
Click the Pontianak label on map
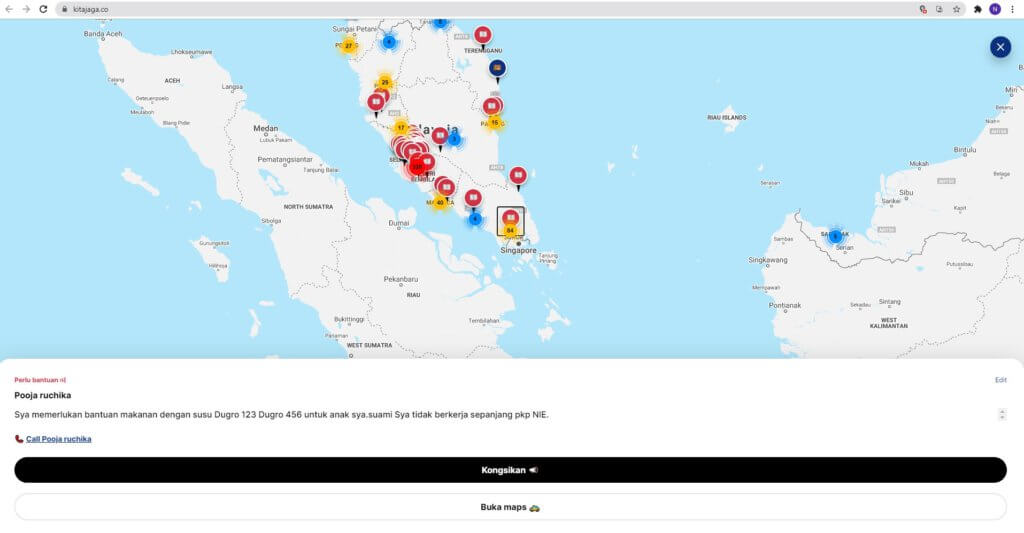pyautogui.click(x=785, y=305)
